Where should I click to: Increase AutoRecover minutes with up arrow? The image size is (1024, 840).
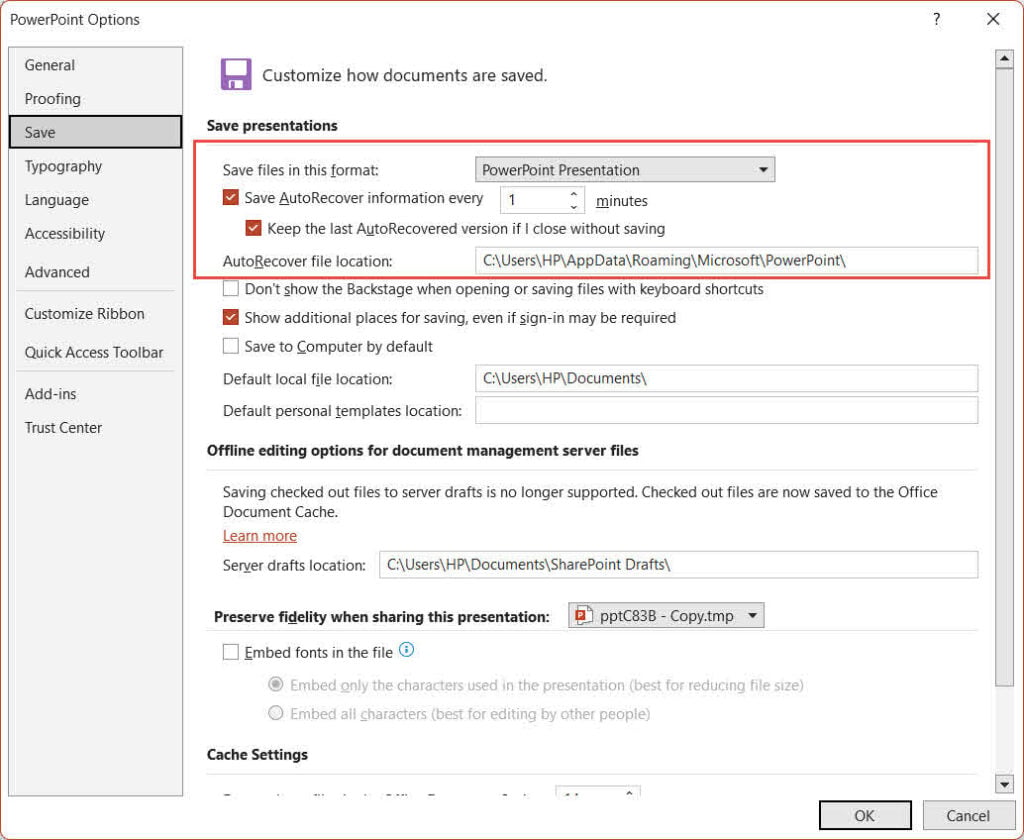573,194
